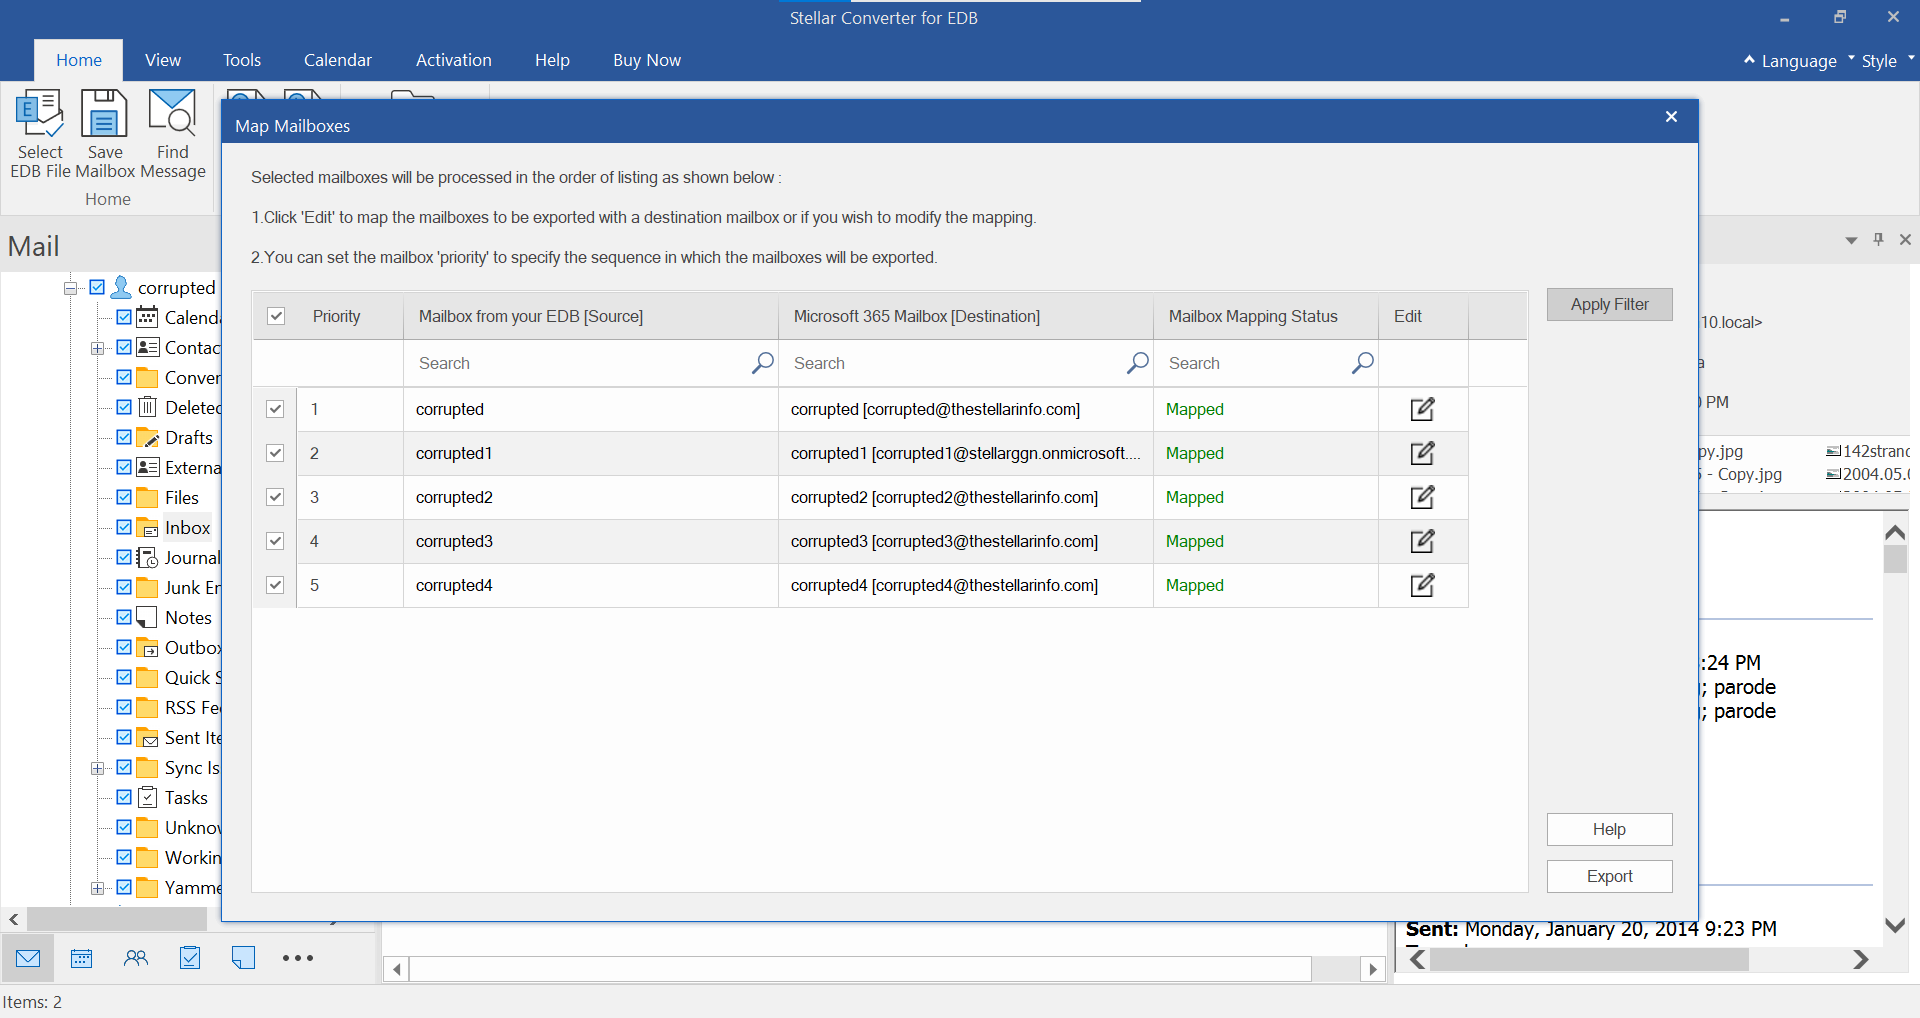Edit mapping for corrupted3 mailbox
Image resolution: width=1920 pixels, height=1018 pixels.
1422,541
